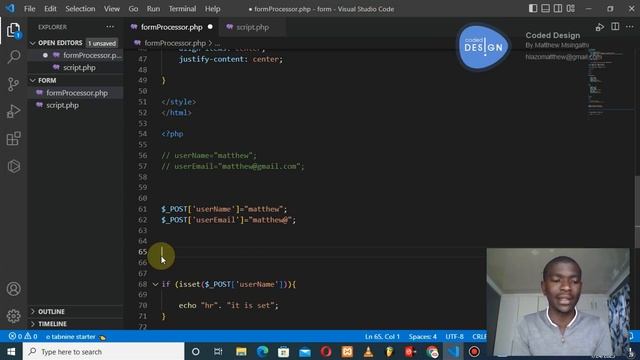Open script.php in FORM folder
This screenshot has width=640, height=360.
[75, 105]
